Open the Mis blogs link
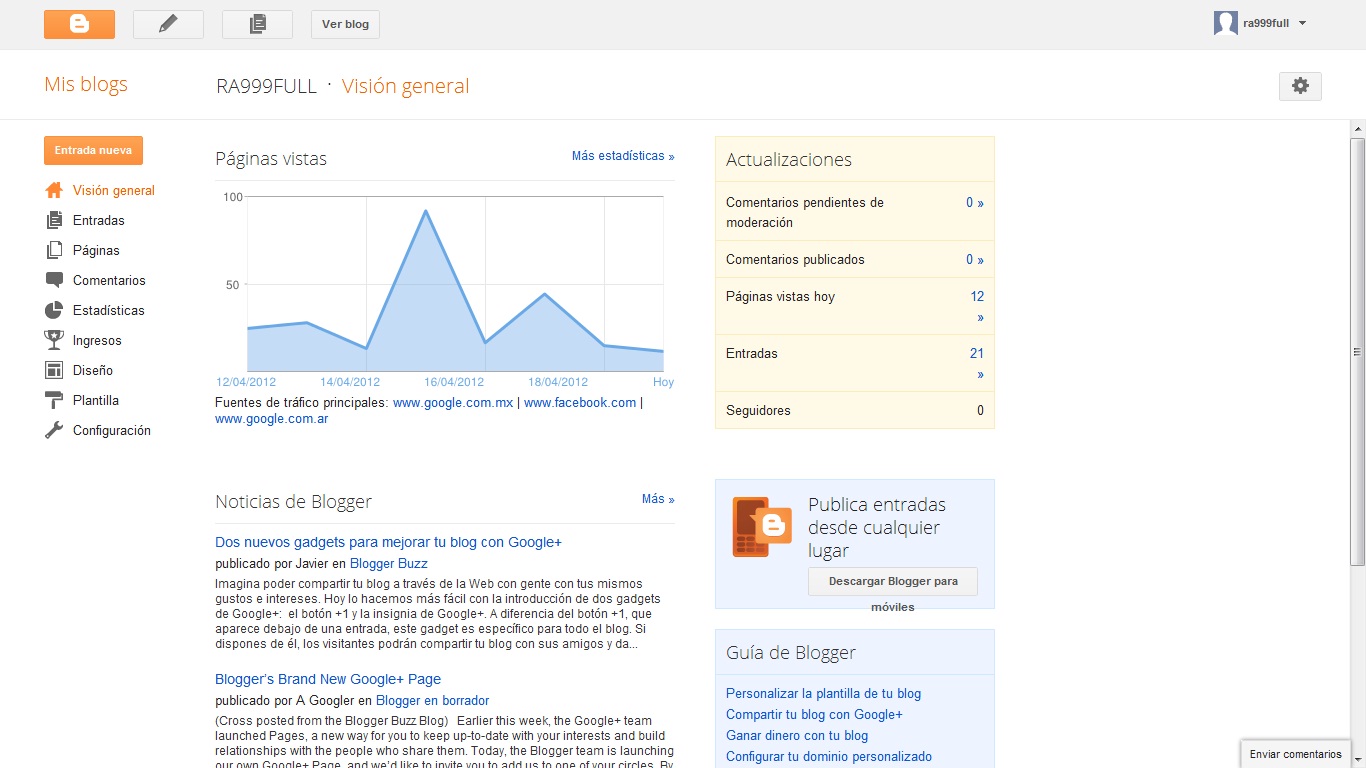This screenshot has height=768, width=1366. [86, 84]
